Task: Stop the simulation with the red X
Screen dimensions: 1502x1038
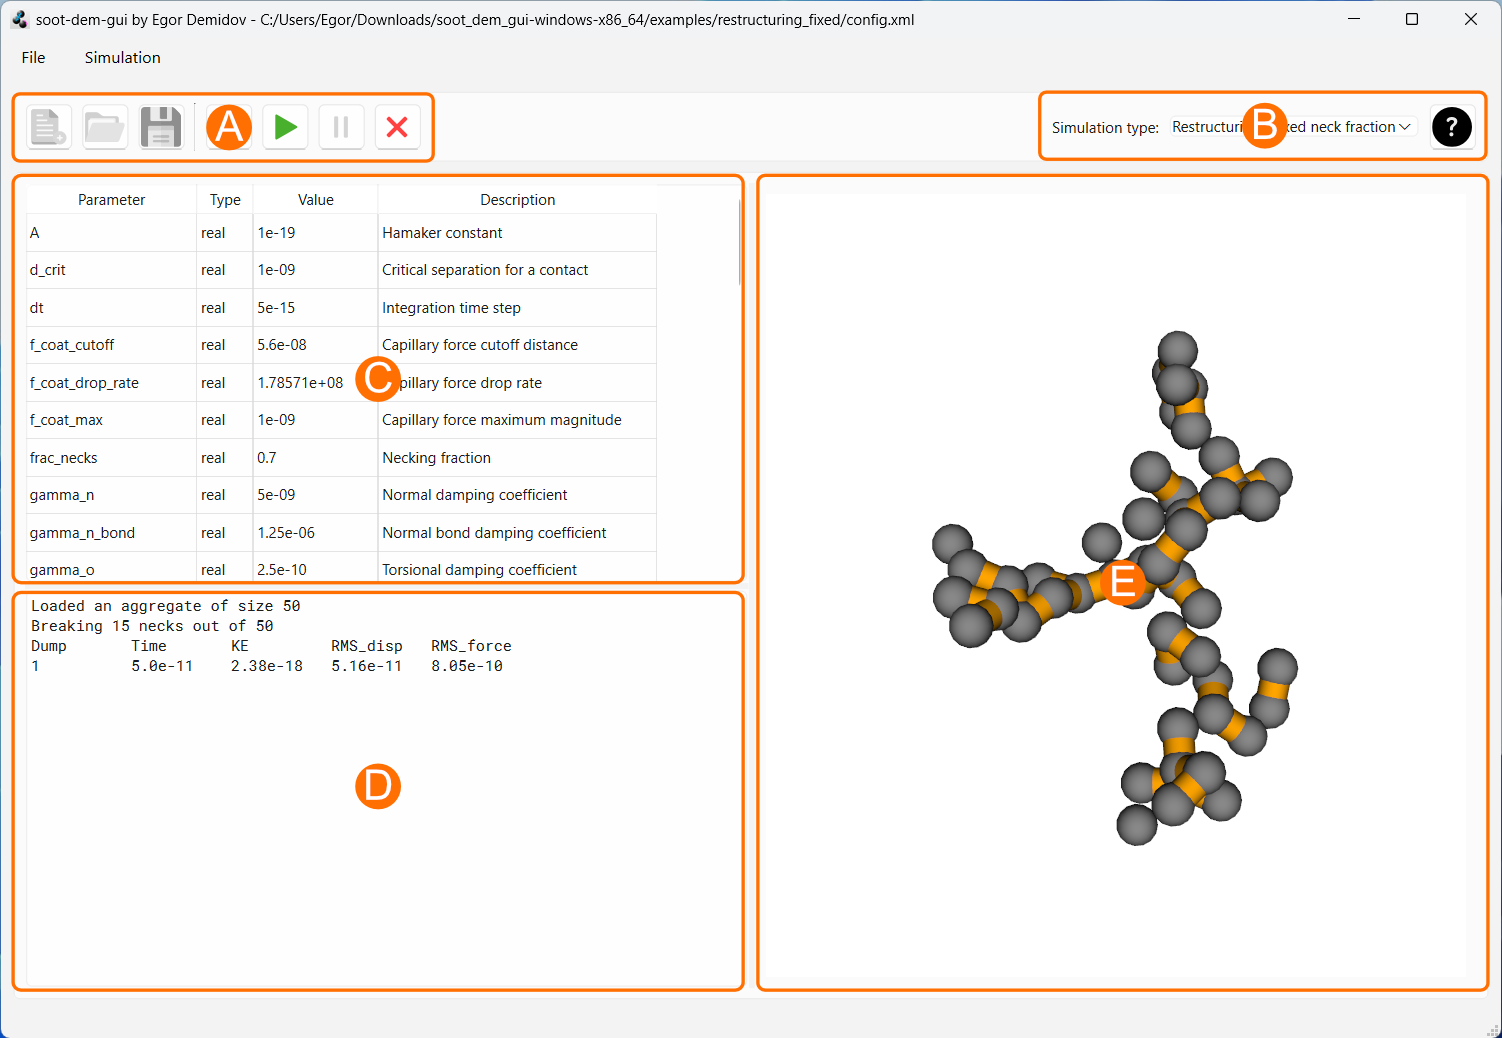Action: click(x=397, y=127)
